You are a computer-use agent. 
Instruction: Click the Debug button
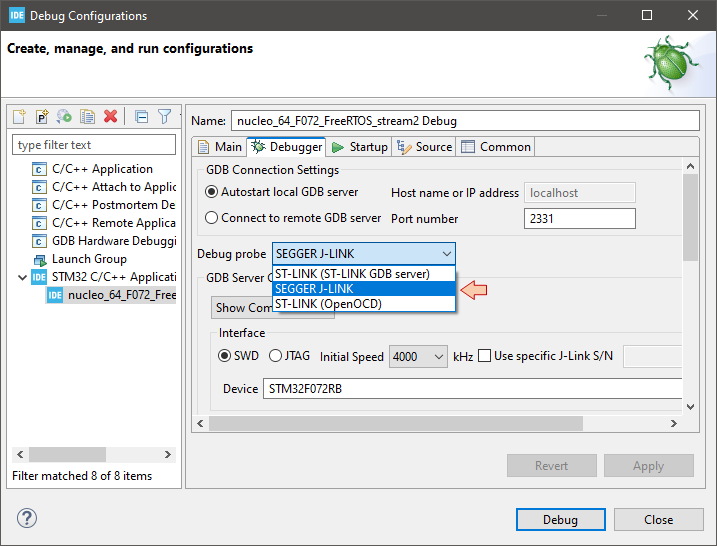pos(561,519)
